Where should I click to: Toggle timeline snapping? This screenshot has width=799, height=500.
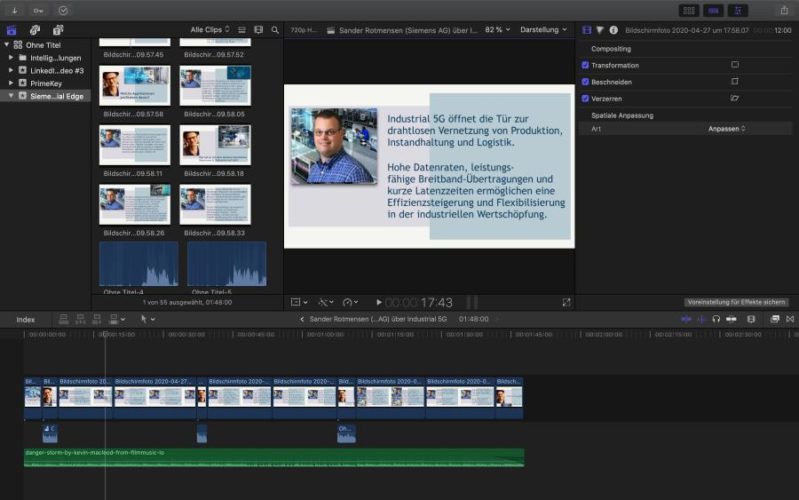[x=731, y=319]
